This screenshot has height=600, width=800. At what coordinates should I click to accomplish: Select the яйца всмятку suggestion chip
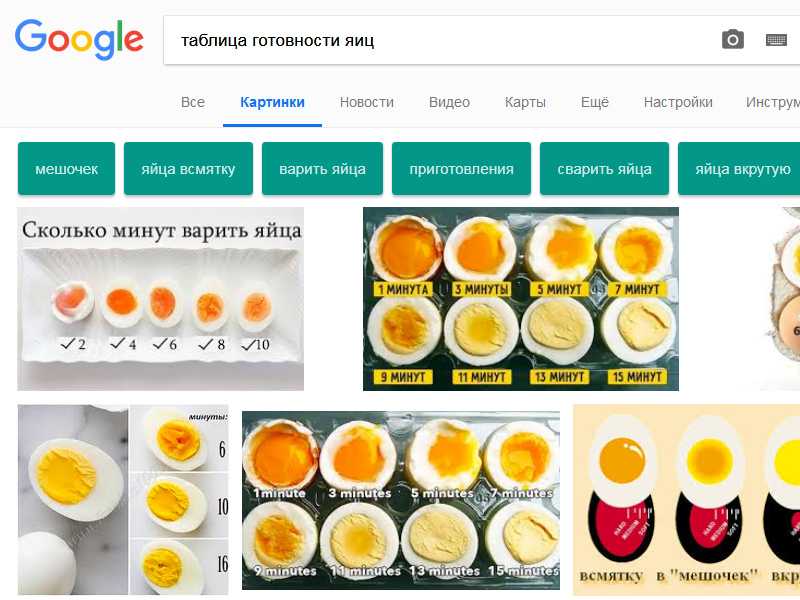pos(188,169)
